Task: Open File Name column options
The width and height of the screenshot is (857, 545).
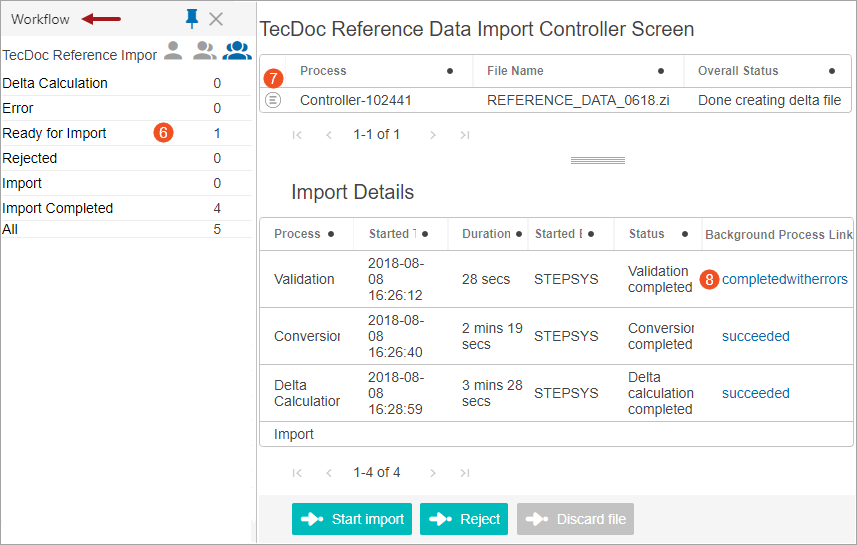Action: (x=661, y=71)
